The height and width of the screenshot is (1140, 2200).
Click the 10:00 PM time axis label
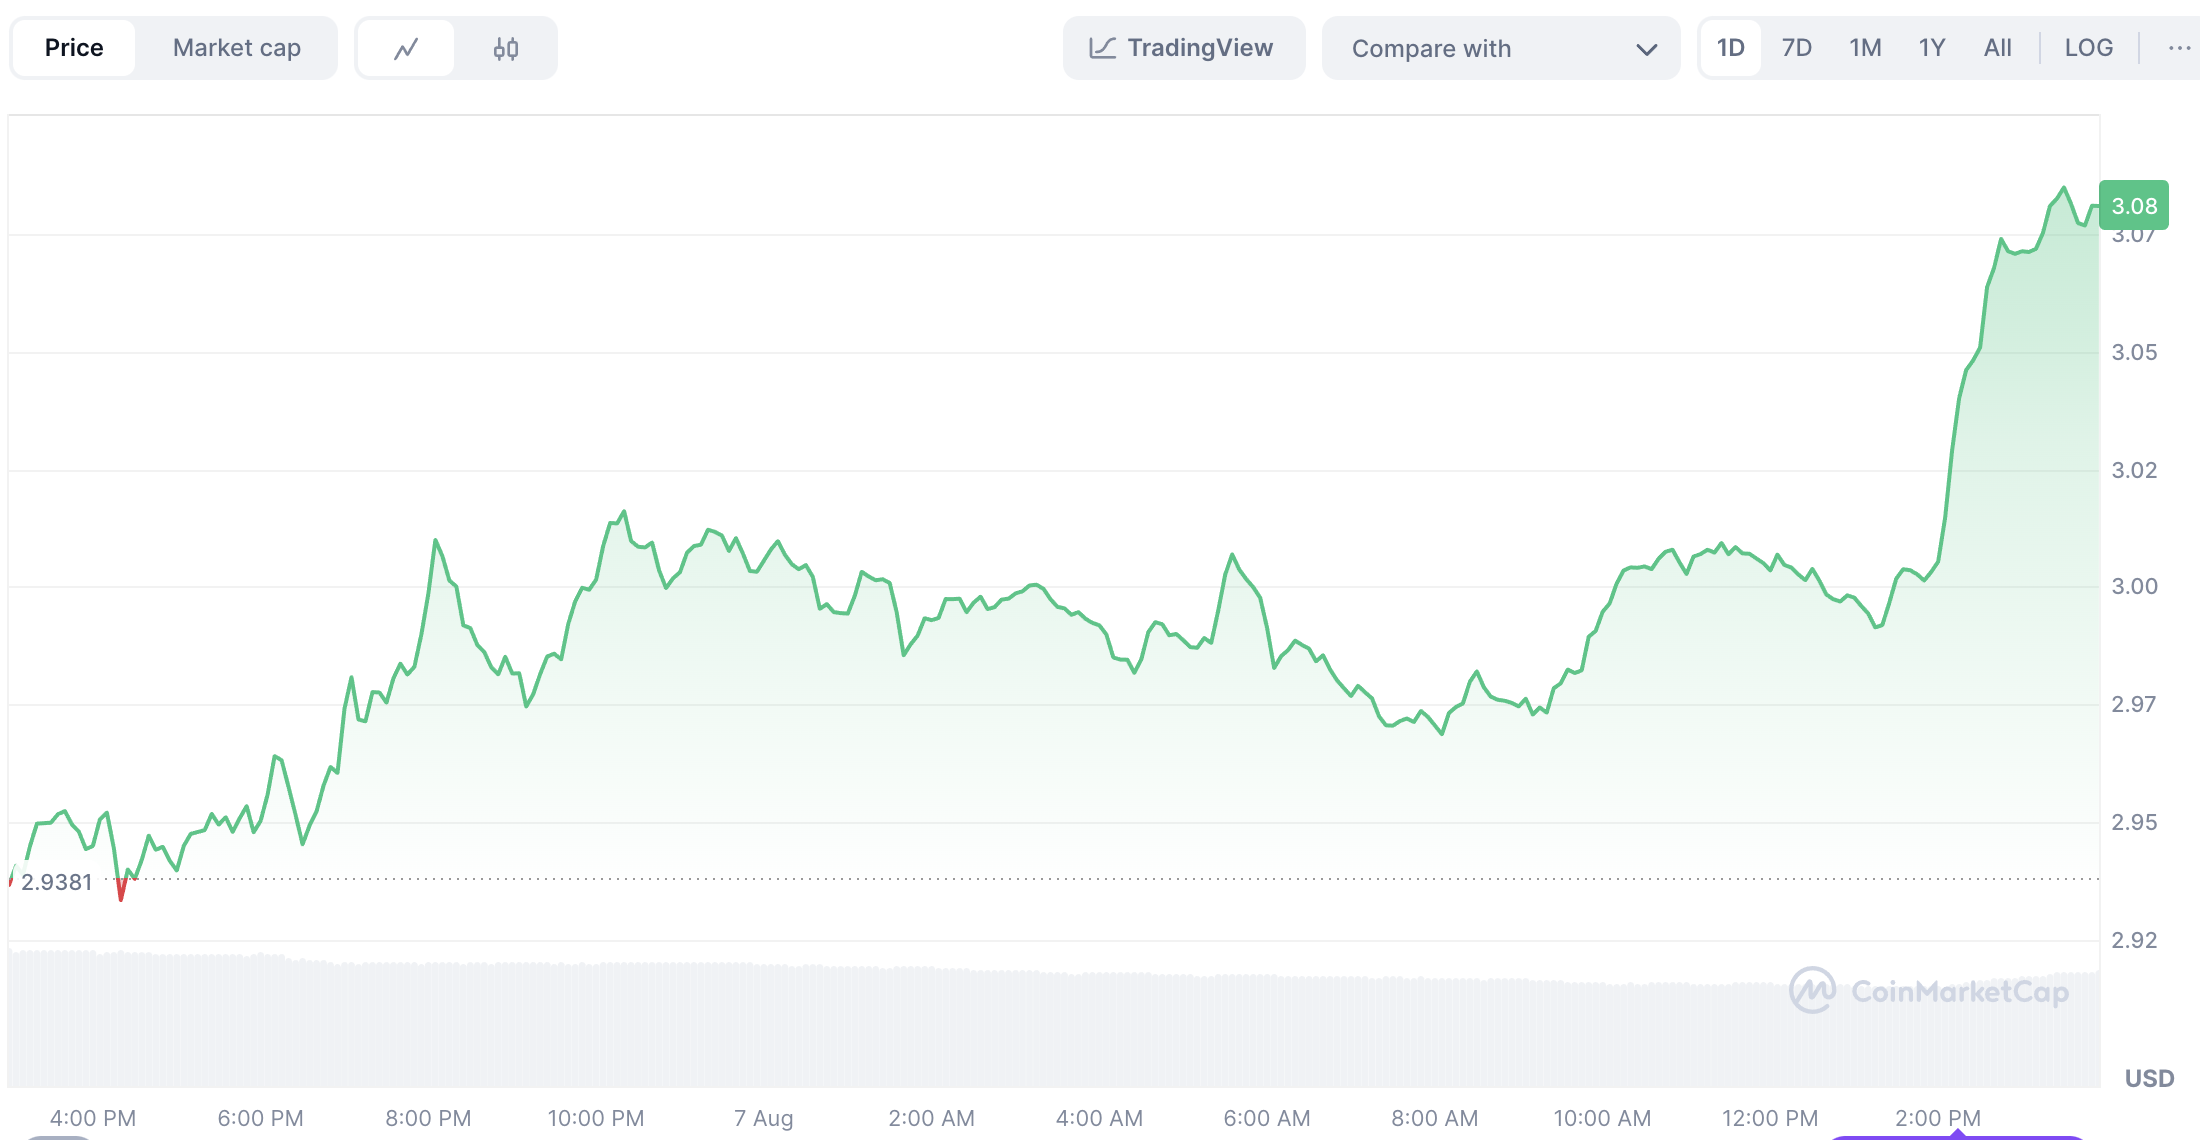(596, 1118)
